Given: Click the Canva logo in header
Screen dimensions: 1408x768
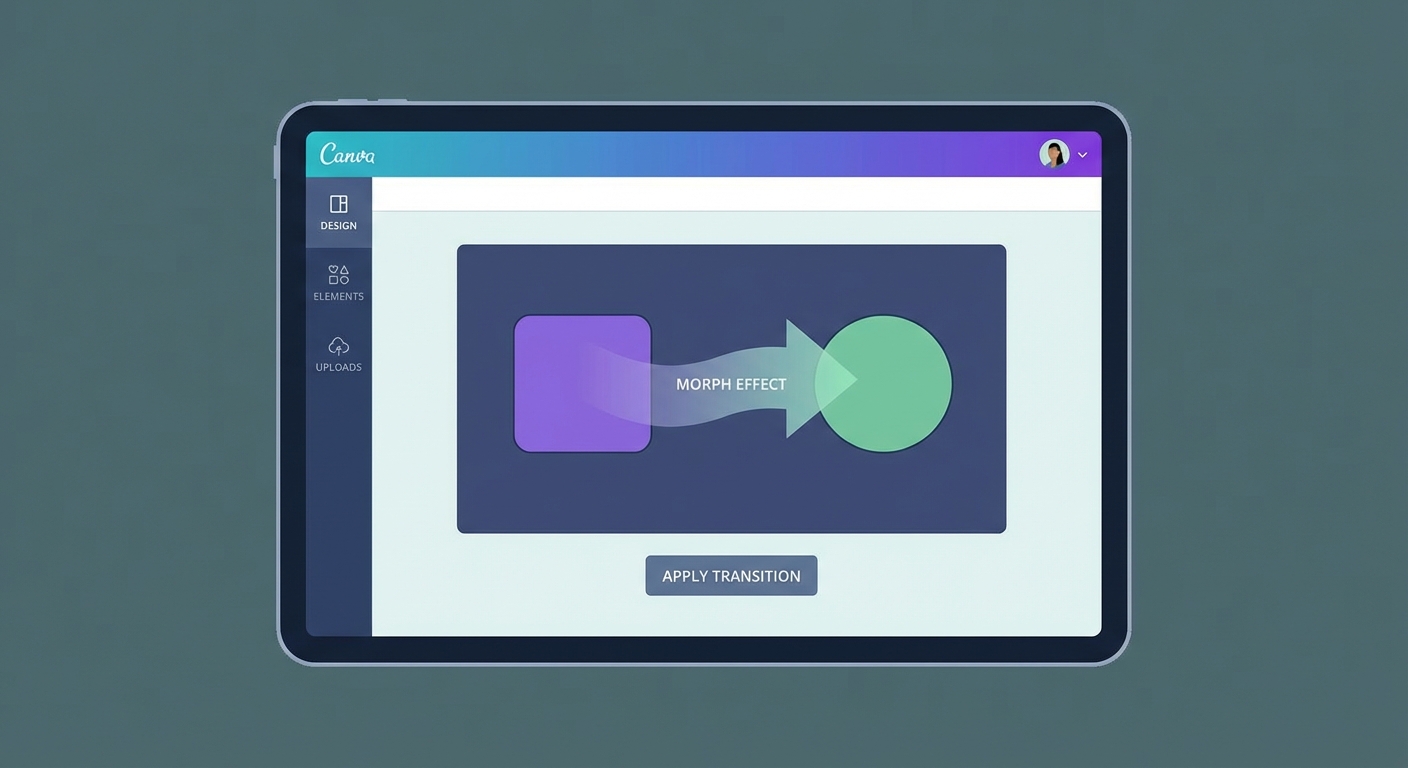Looking at the screenshot, I should tap(347, 154).
